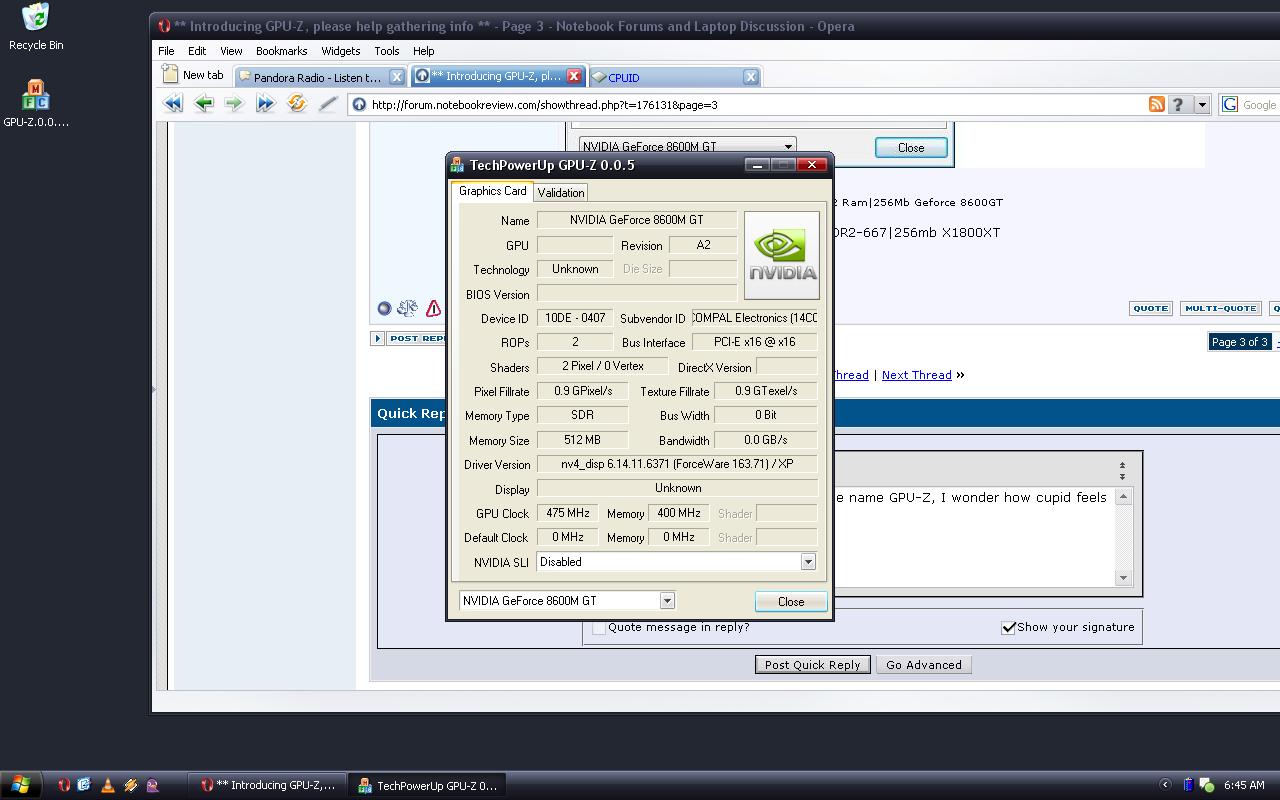
Task: Click the question mark icon in address bar
Action: (x=1178, y=104)
